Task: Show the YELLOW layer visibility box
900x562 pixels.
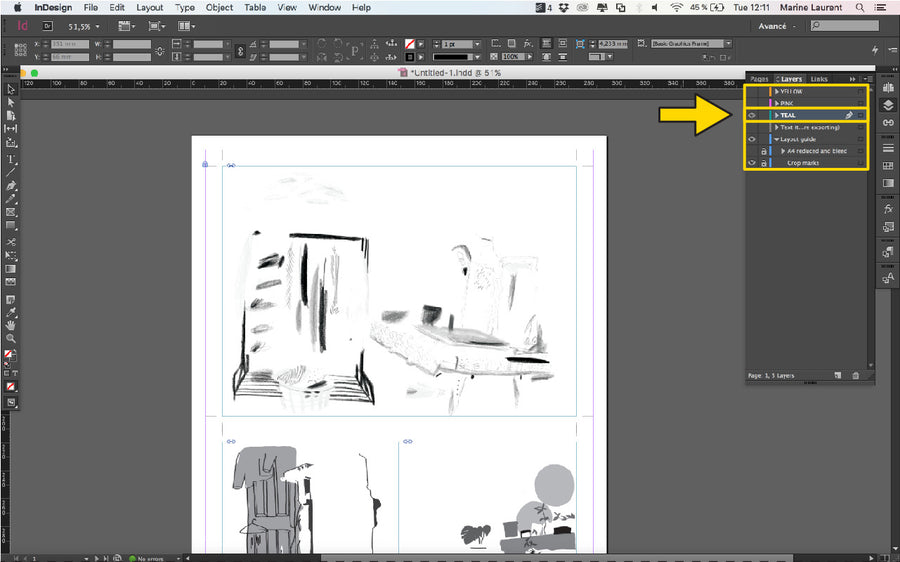Action: pyautogui.click(x=751, y=91)
